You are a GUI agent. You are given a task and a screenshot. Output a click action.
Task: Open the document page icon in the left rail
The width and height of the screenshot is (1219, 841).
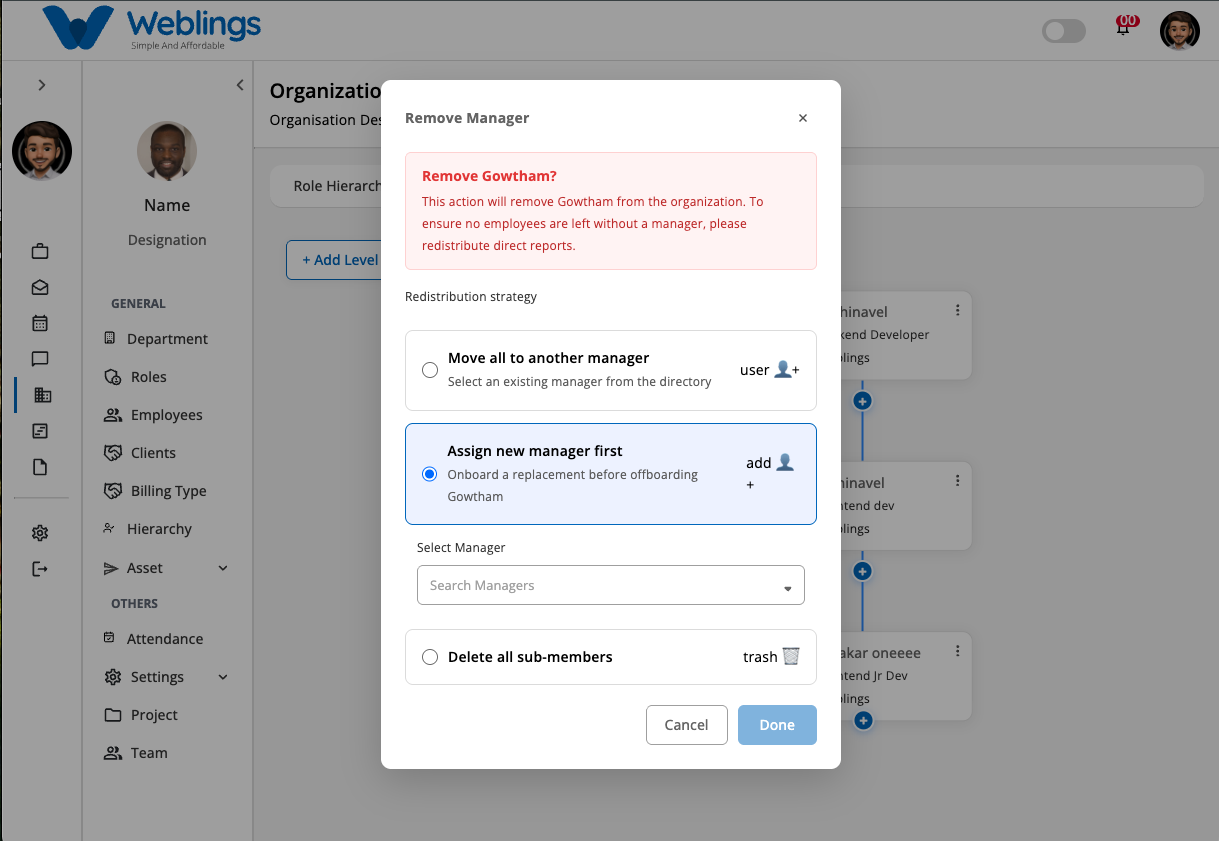[x=40, y=467]
